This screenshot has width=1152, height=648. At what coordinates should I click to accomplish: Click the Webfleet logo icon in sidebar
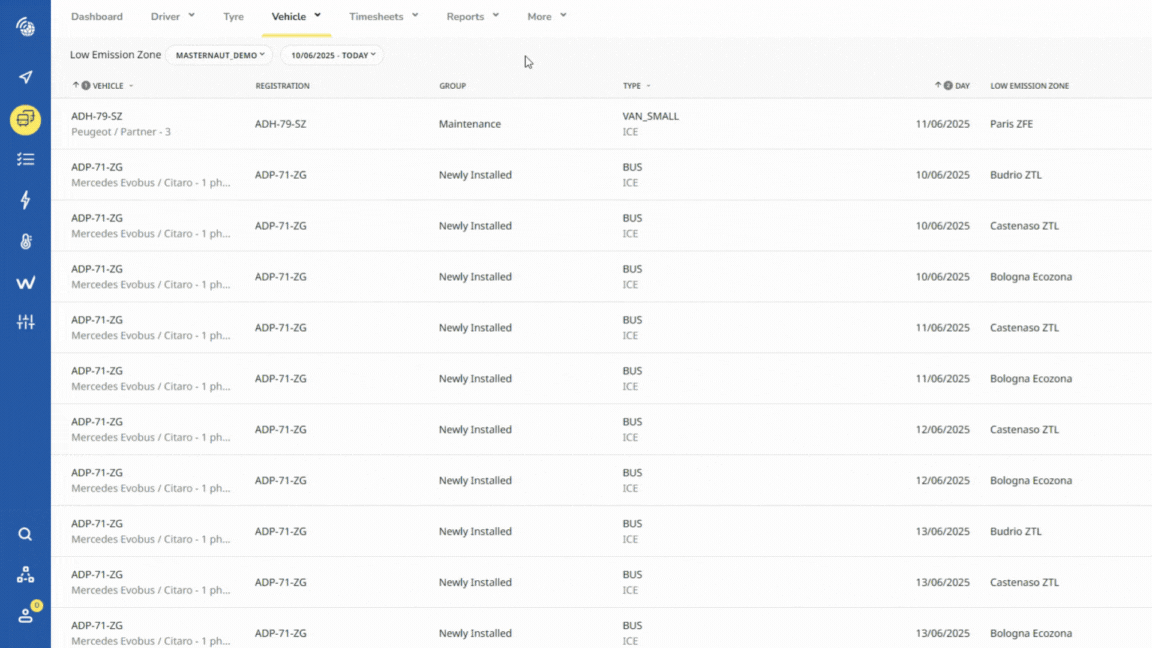point(25,283)
